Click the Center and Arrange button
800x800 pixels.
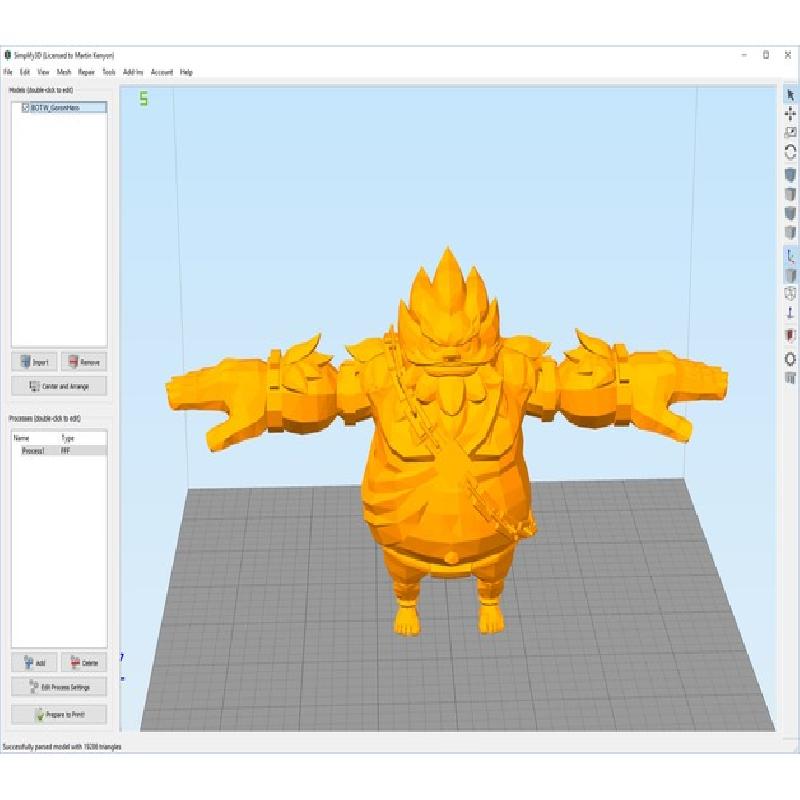(59, 386)
